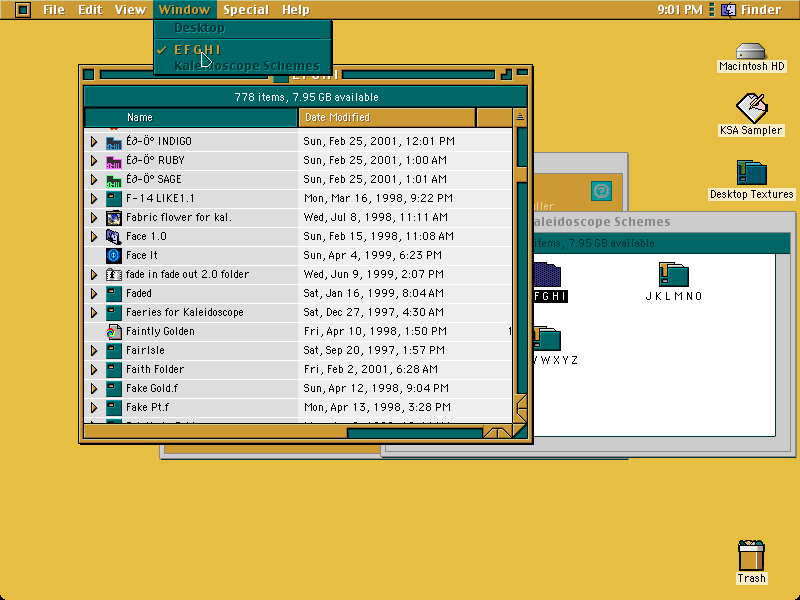Expand the Face 1.0 disclosure triangle
The image size is (800, 600).
tap(94, 236)
